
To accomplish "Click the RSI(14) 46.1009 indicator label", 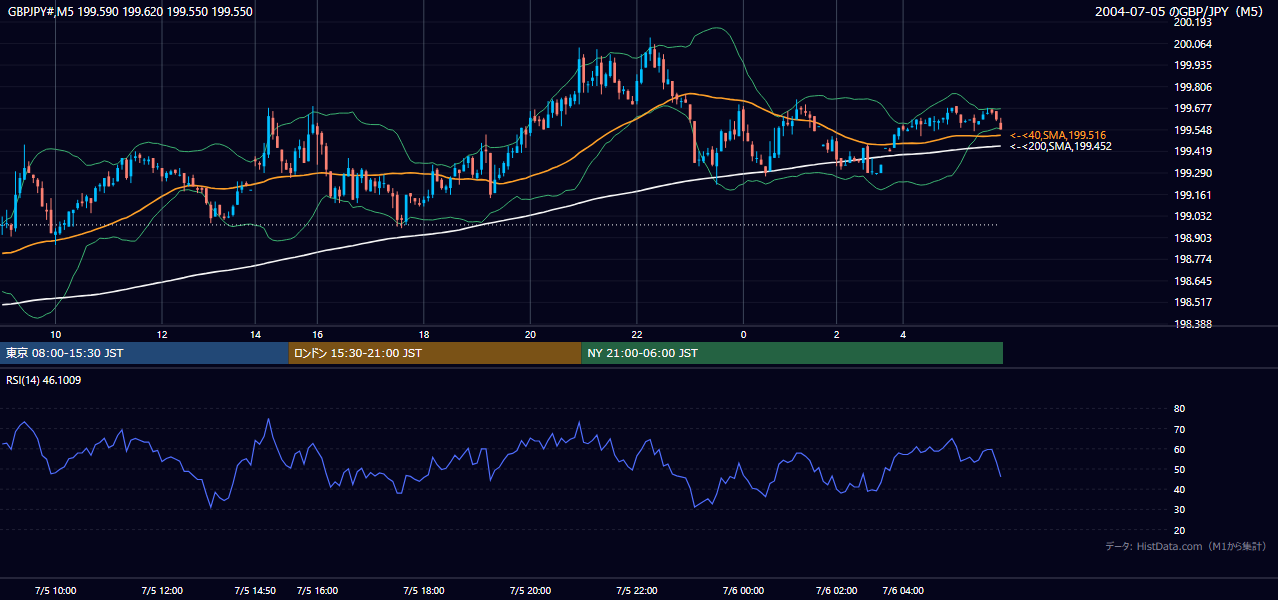I will coord(45,380).
